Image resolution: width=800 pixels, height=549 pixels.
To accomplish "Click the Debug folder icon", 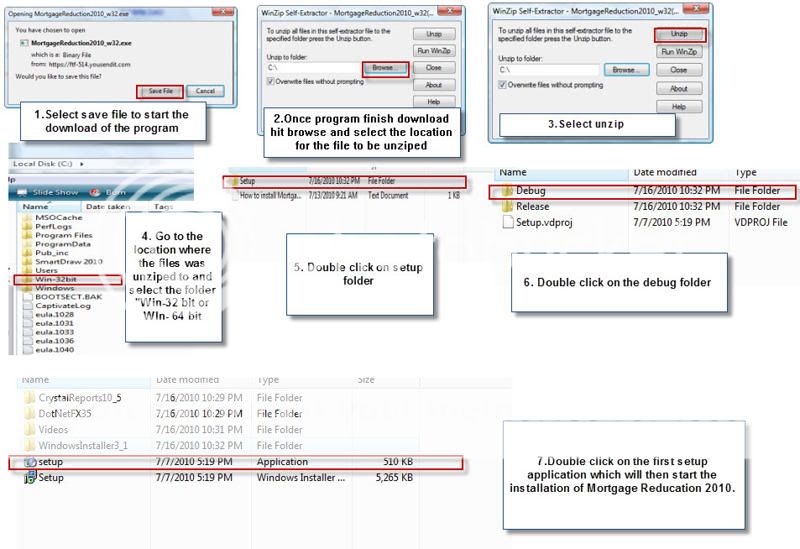I will [x=507, y=191].
